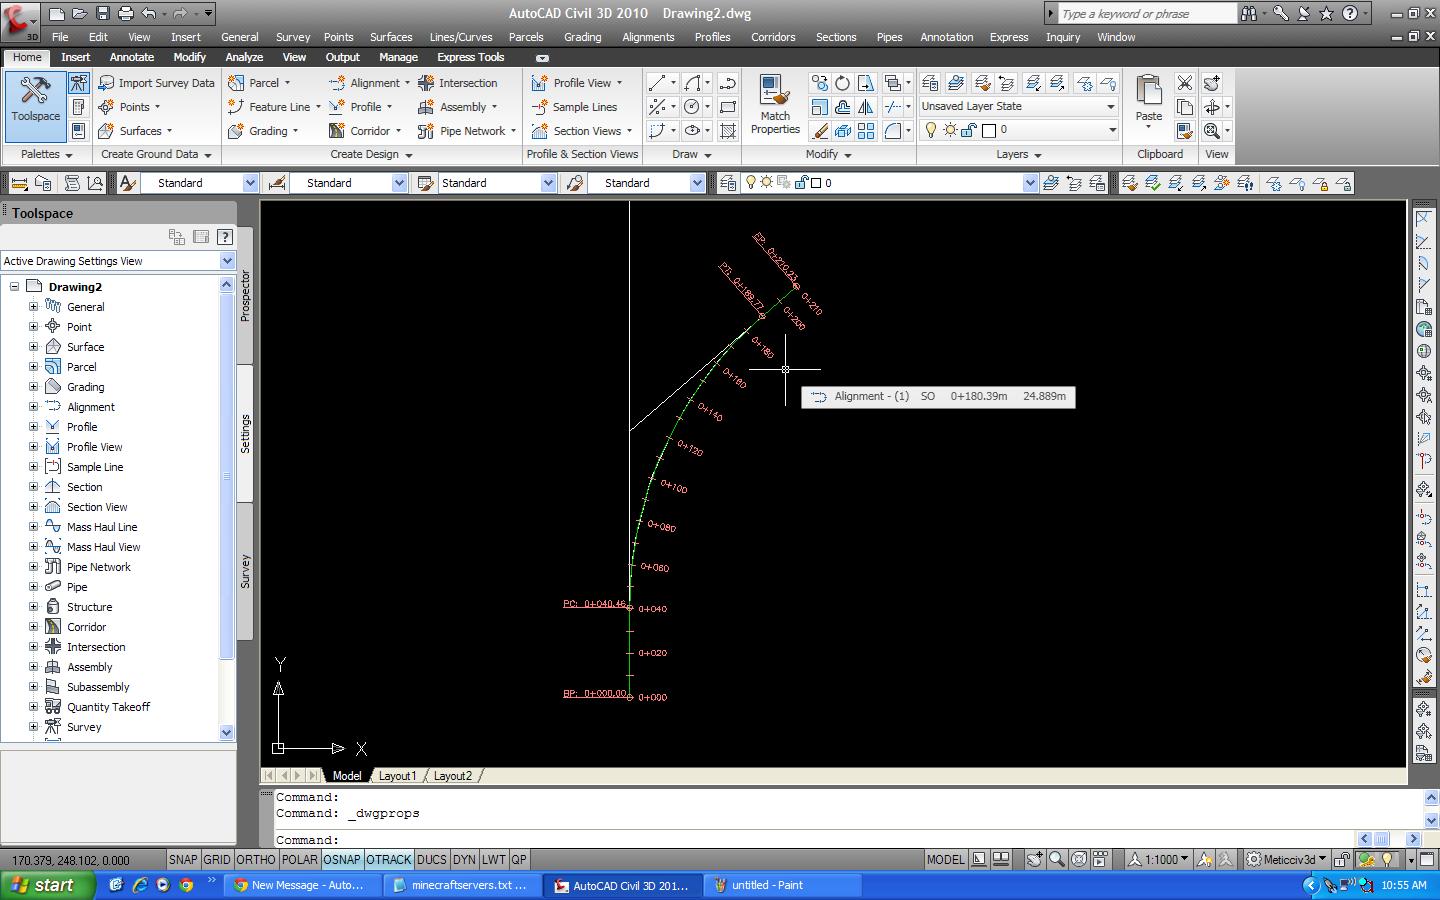Click the Toolspace button in the ribbon
The image size is (1440, 900).
(35, 102)
